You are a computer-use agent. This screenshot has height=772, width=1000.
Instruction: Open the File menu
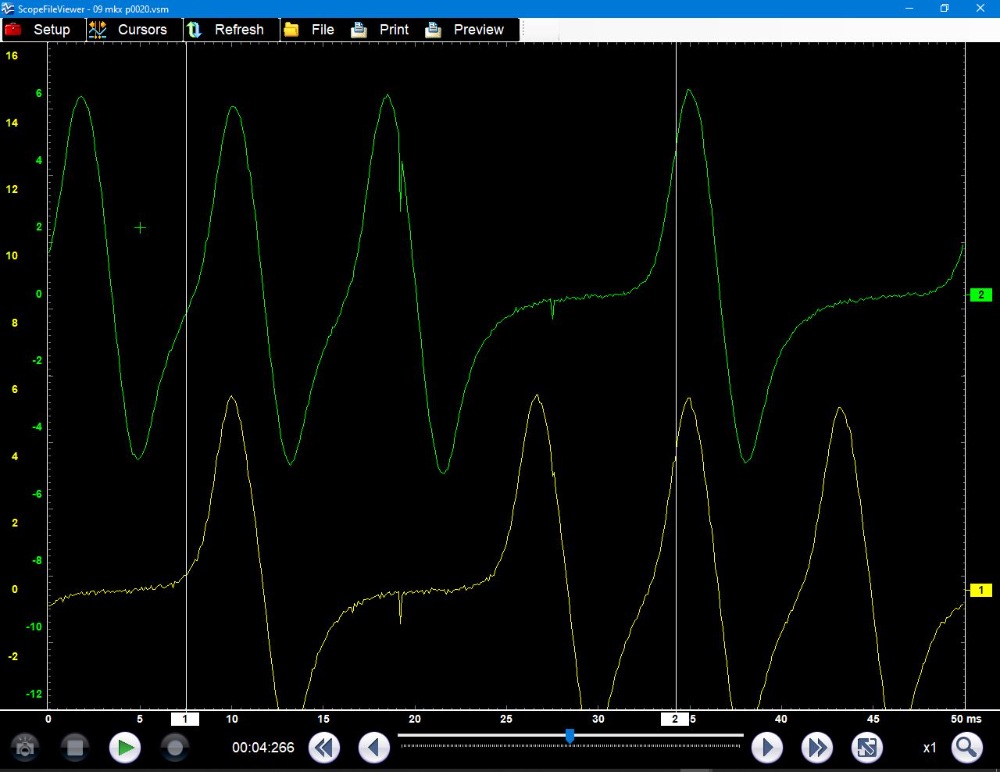pos(310,29)
